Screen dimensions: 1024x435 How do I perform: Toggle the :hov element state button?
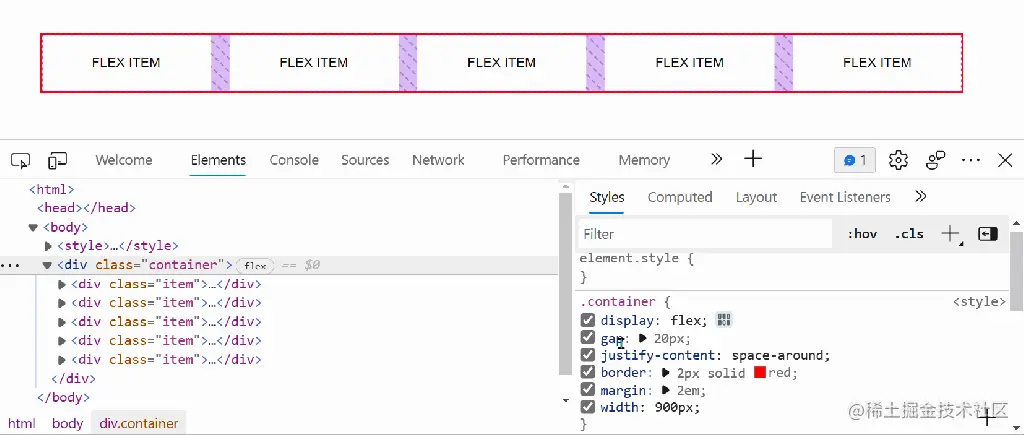coord(862,234)
